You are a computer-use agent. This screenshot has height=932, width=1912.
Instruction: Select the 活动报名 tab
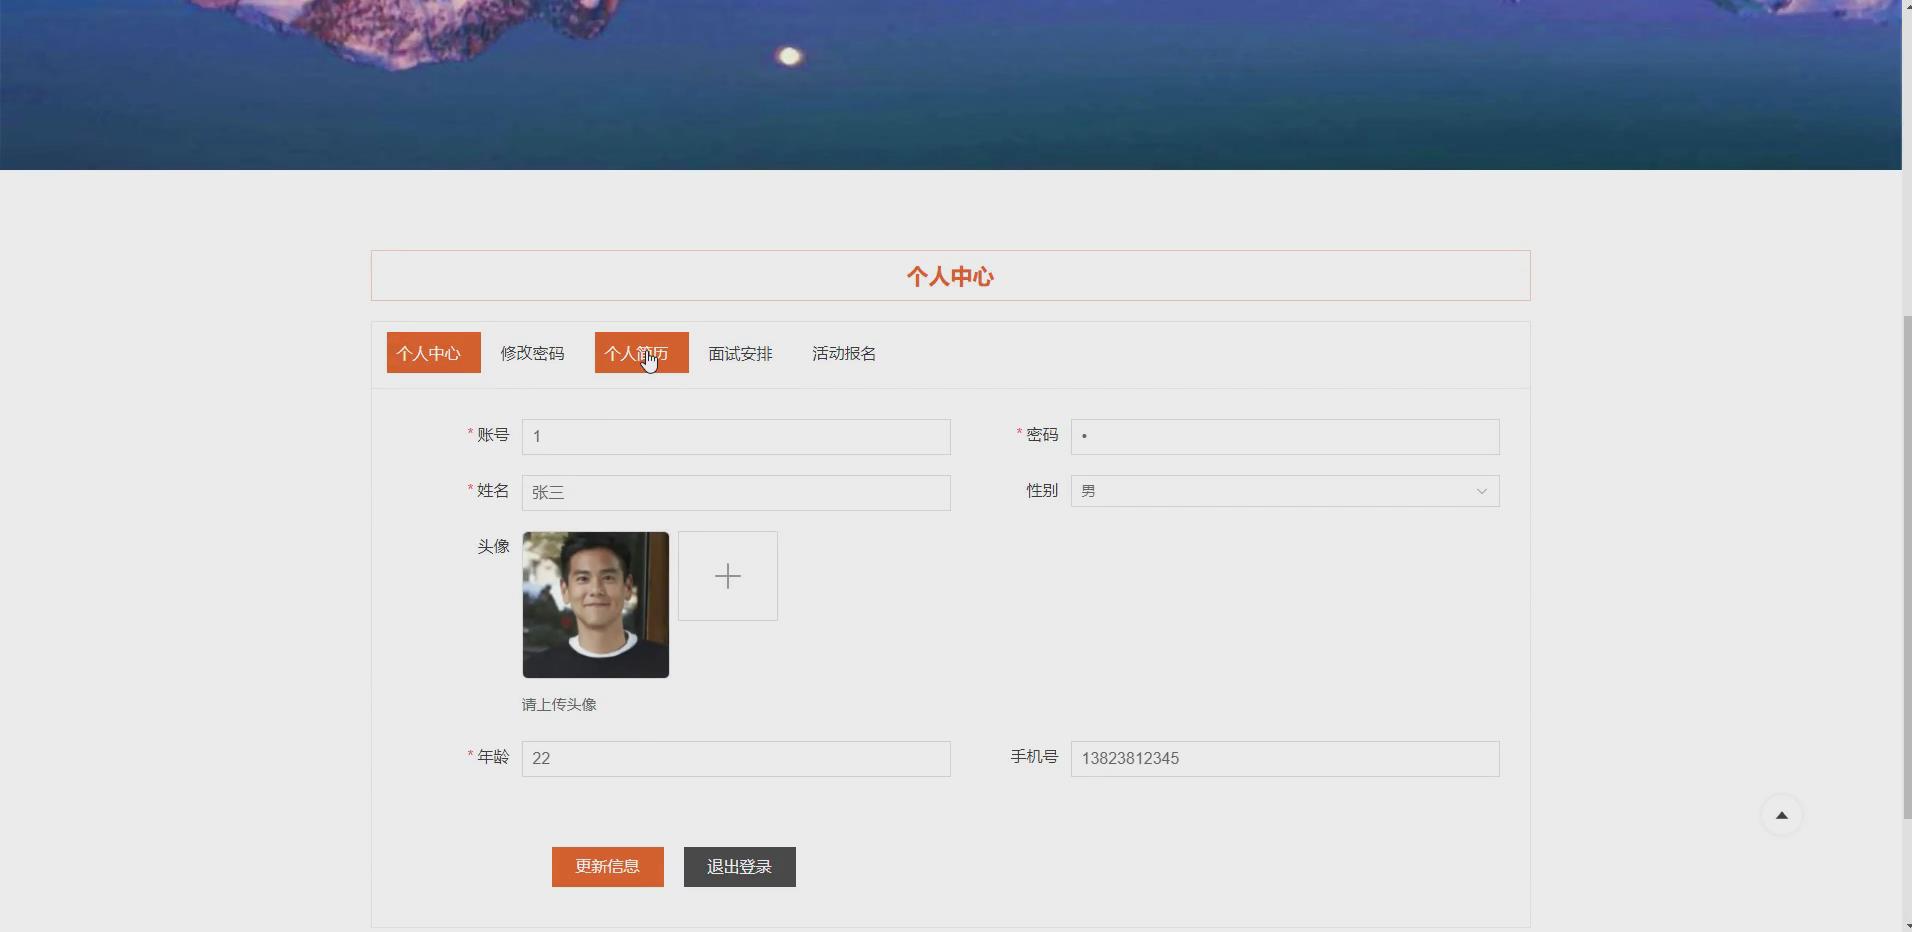(x=844, y=353)
